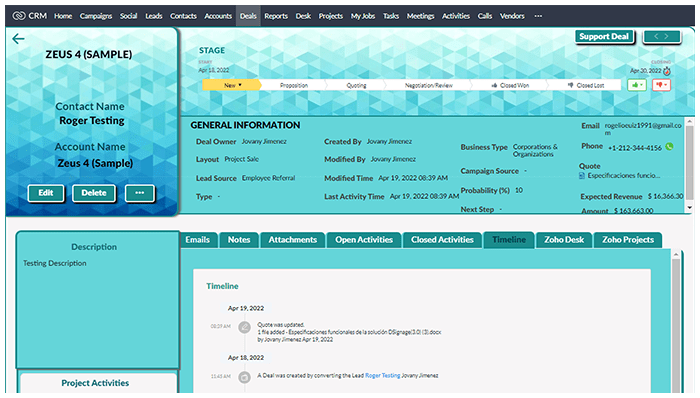Click the 08:39 AM timeline entry icon
The width and height of the screenshot is (700, 398).
(x=244, y=328)
